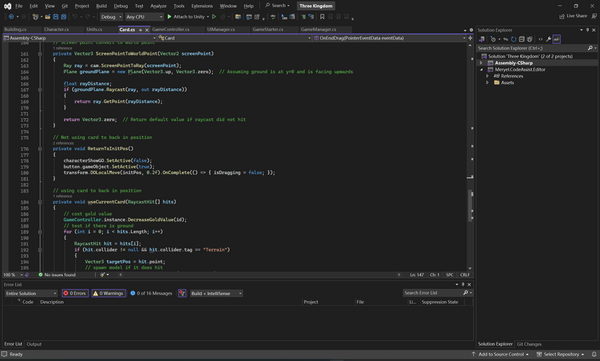This screenshot has height=361, width=600.
Task: Open the Any CPU platform dropdown
Action: tap(144, 17)
